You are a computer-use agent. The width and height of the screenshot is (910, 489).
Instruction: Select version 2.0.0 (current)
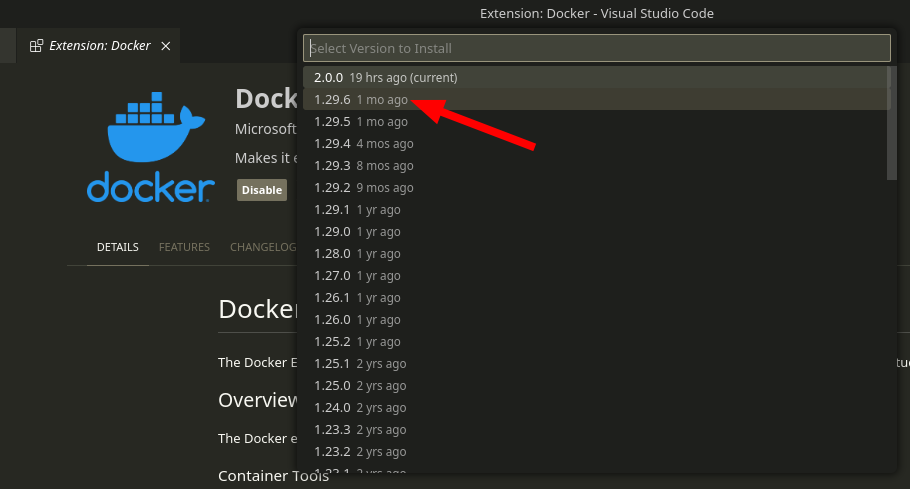pos(597,77)
